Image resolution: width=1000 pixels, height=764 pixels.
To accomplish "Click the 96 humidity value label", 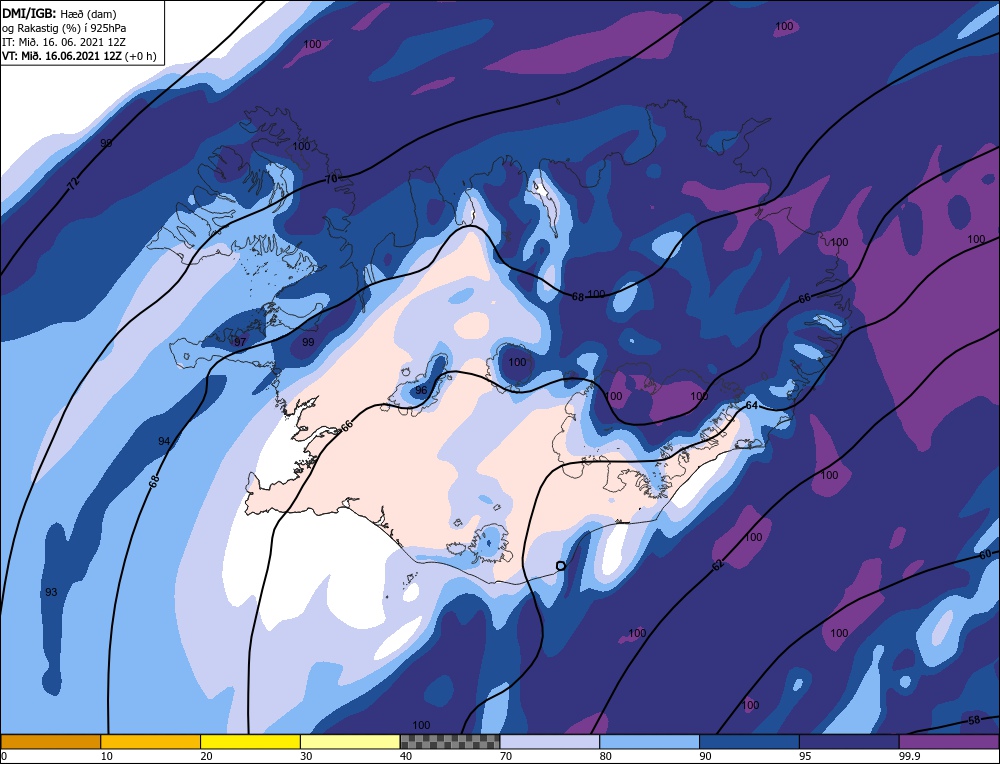I will point(421,390).
